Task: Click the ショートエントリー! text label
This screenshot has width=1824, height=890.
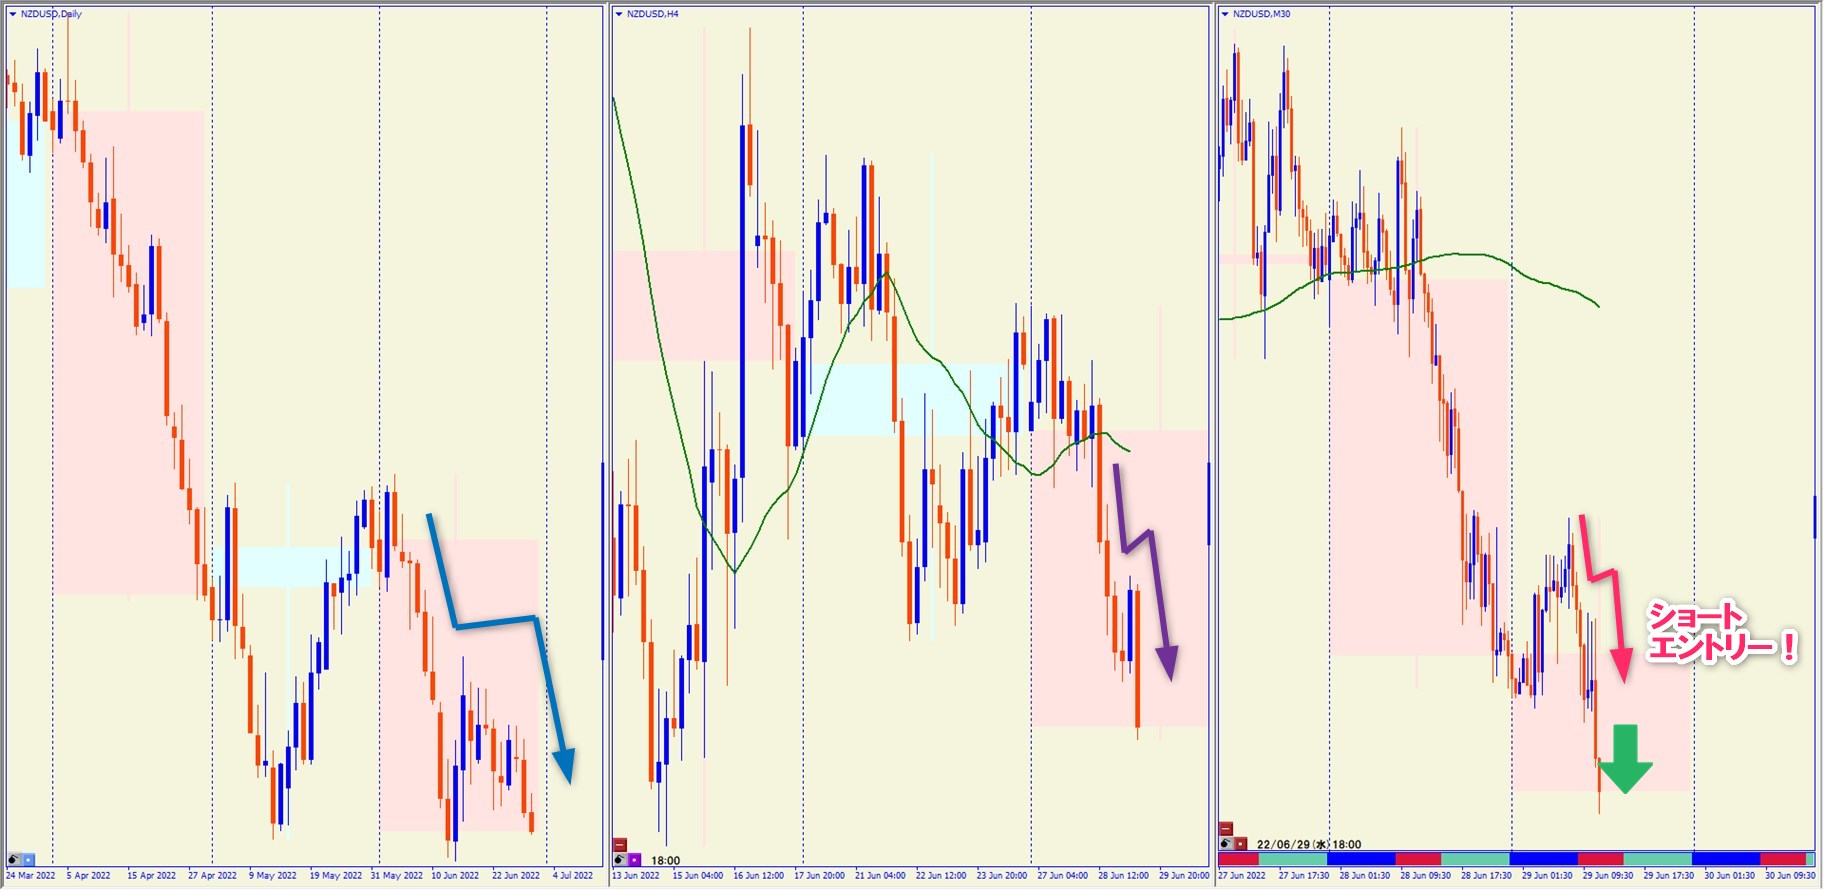Action: click(x=1720, y=633)
